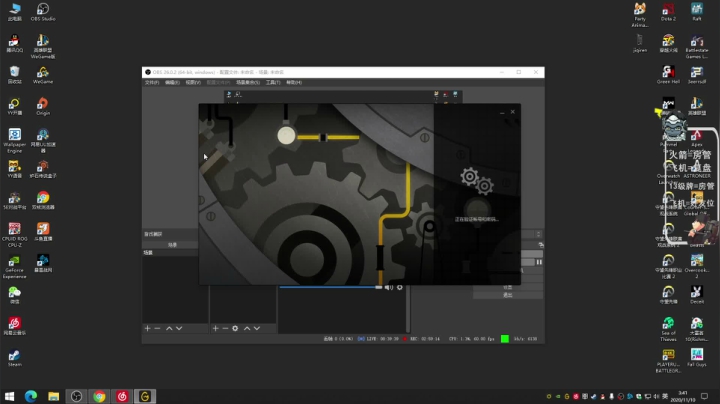
Task: Open Chrome from the taskbar
Action: 99,396
